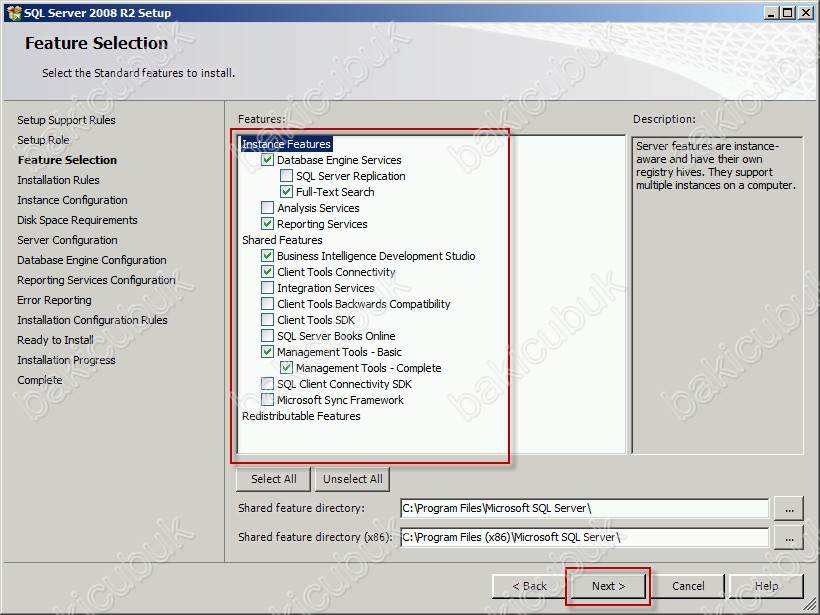Check SQL Client Connectivity SDK
The image size is (820, 615).
click(267, 384)
